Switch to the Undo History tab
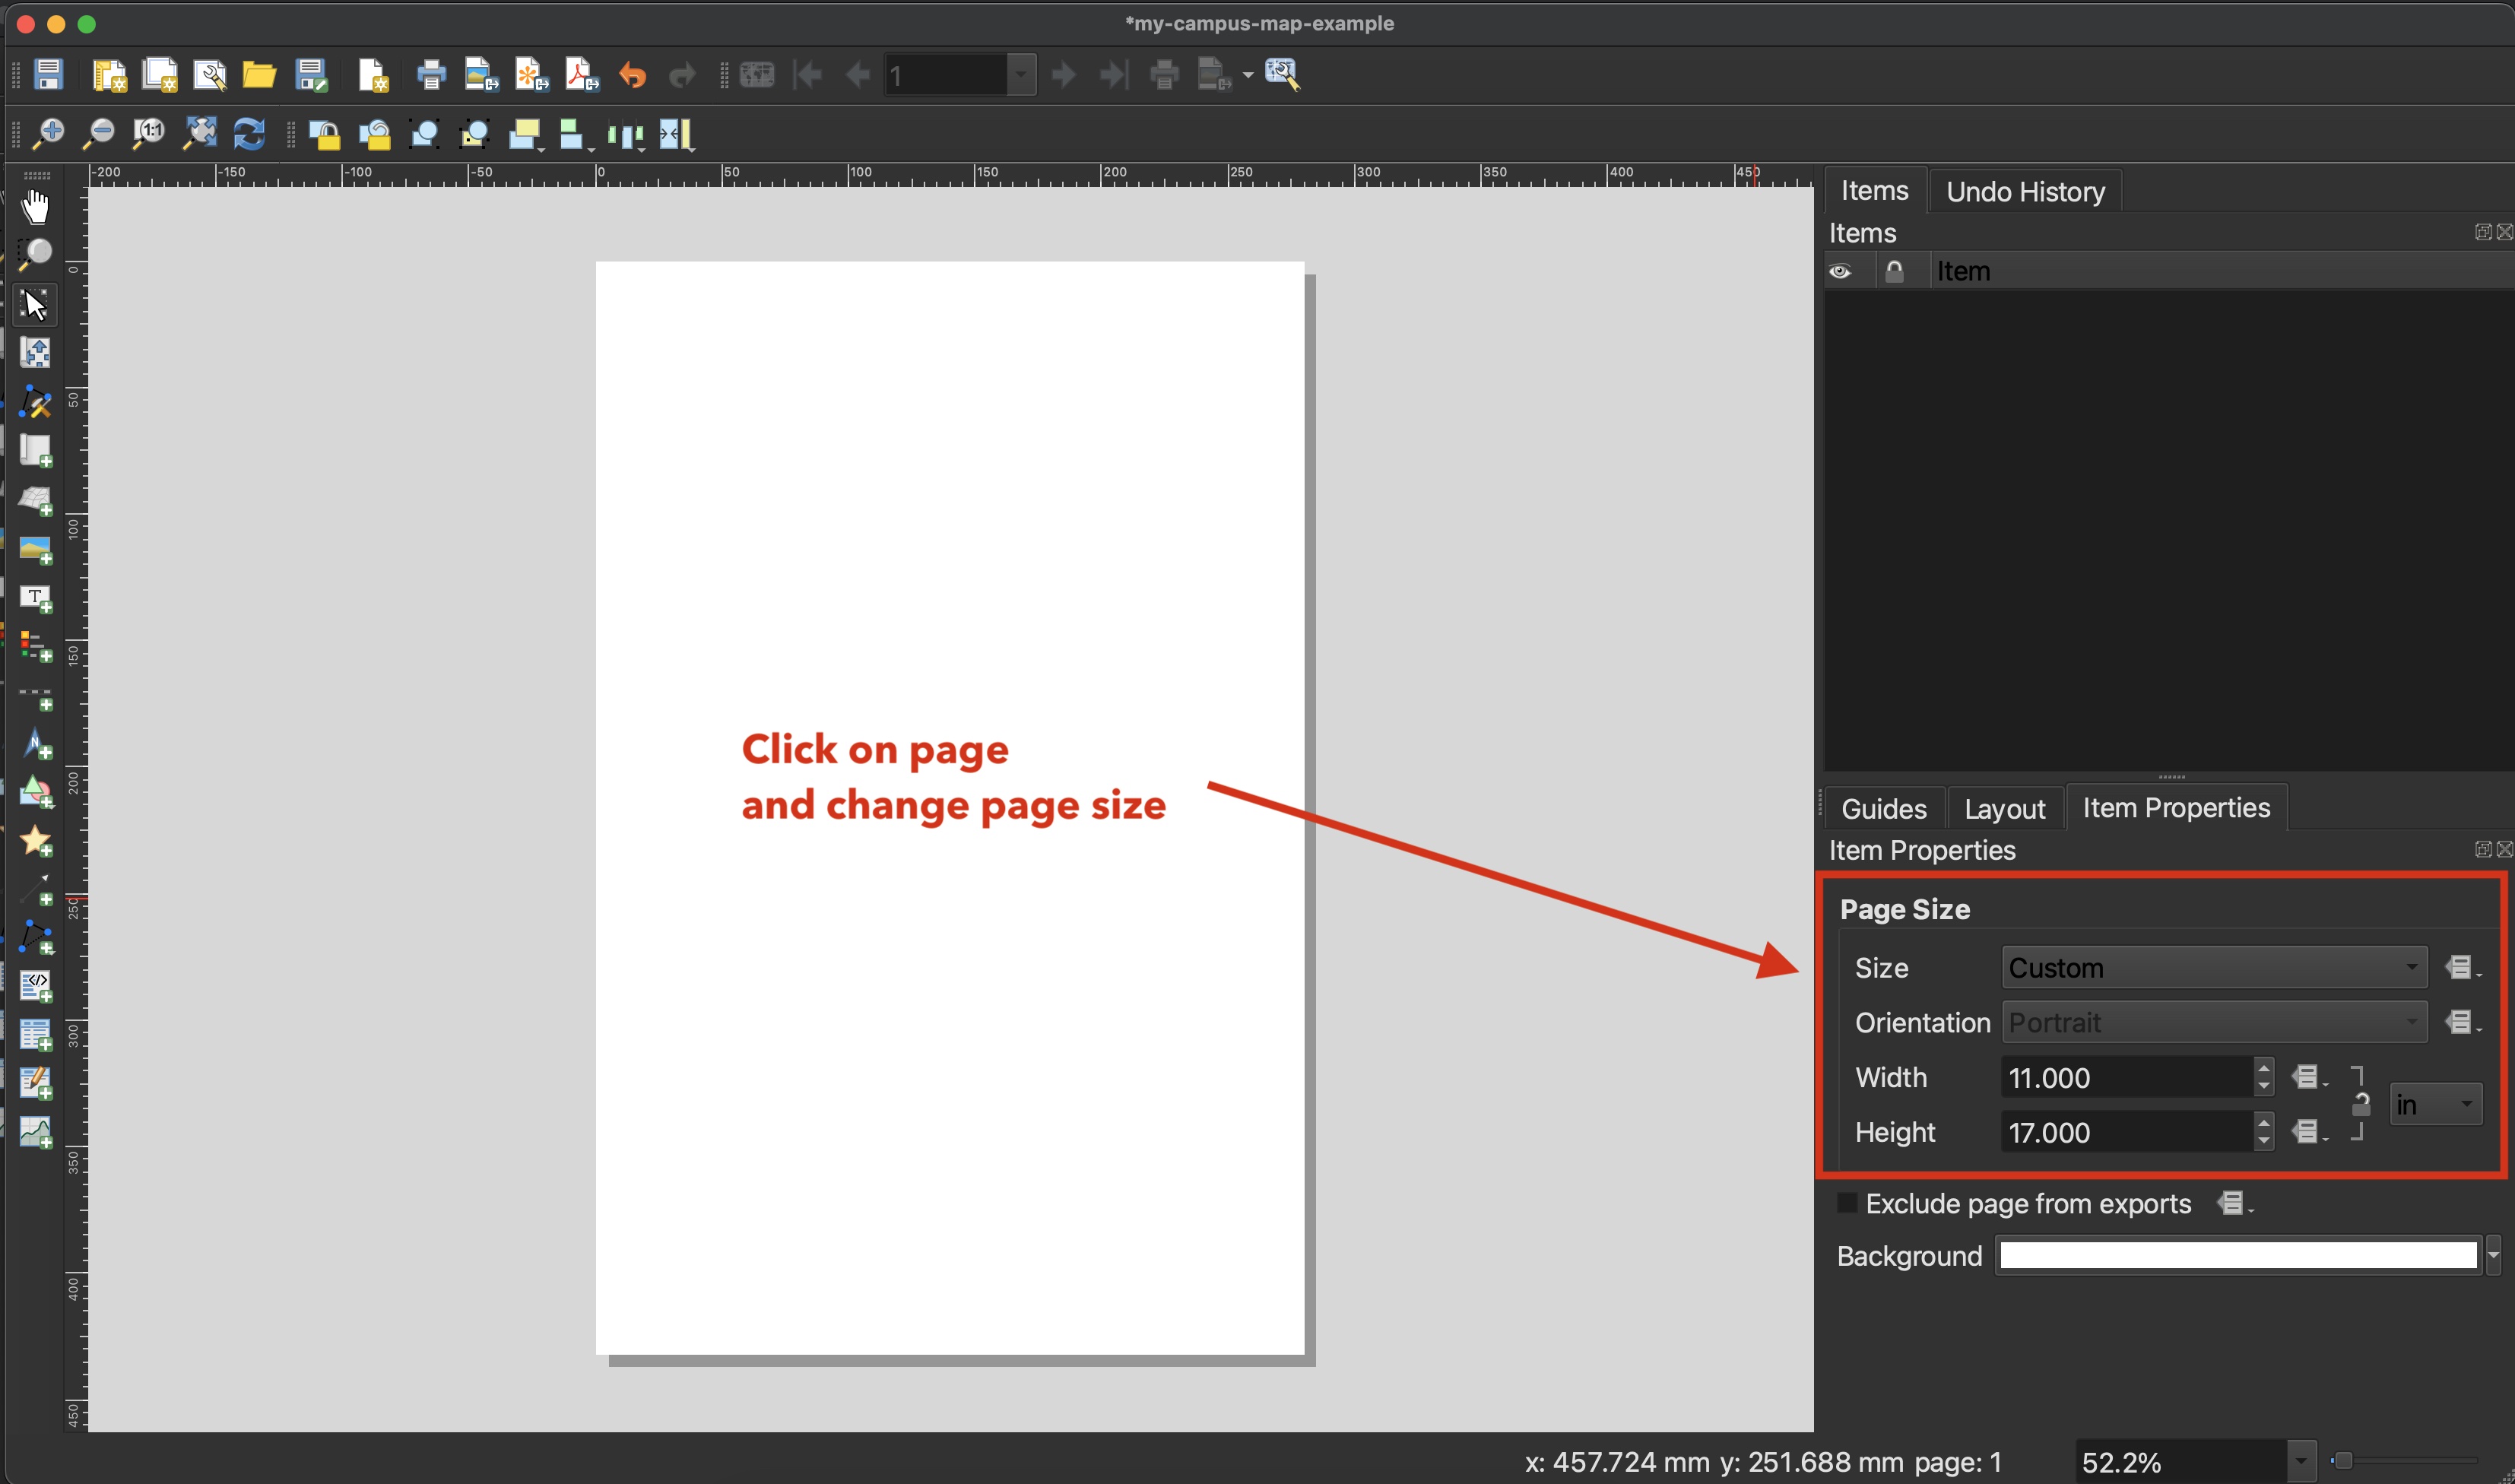 coord(2025,191)
